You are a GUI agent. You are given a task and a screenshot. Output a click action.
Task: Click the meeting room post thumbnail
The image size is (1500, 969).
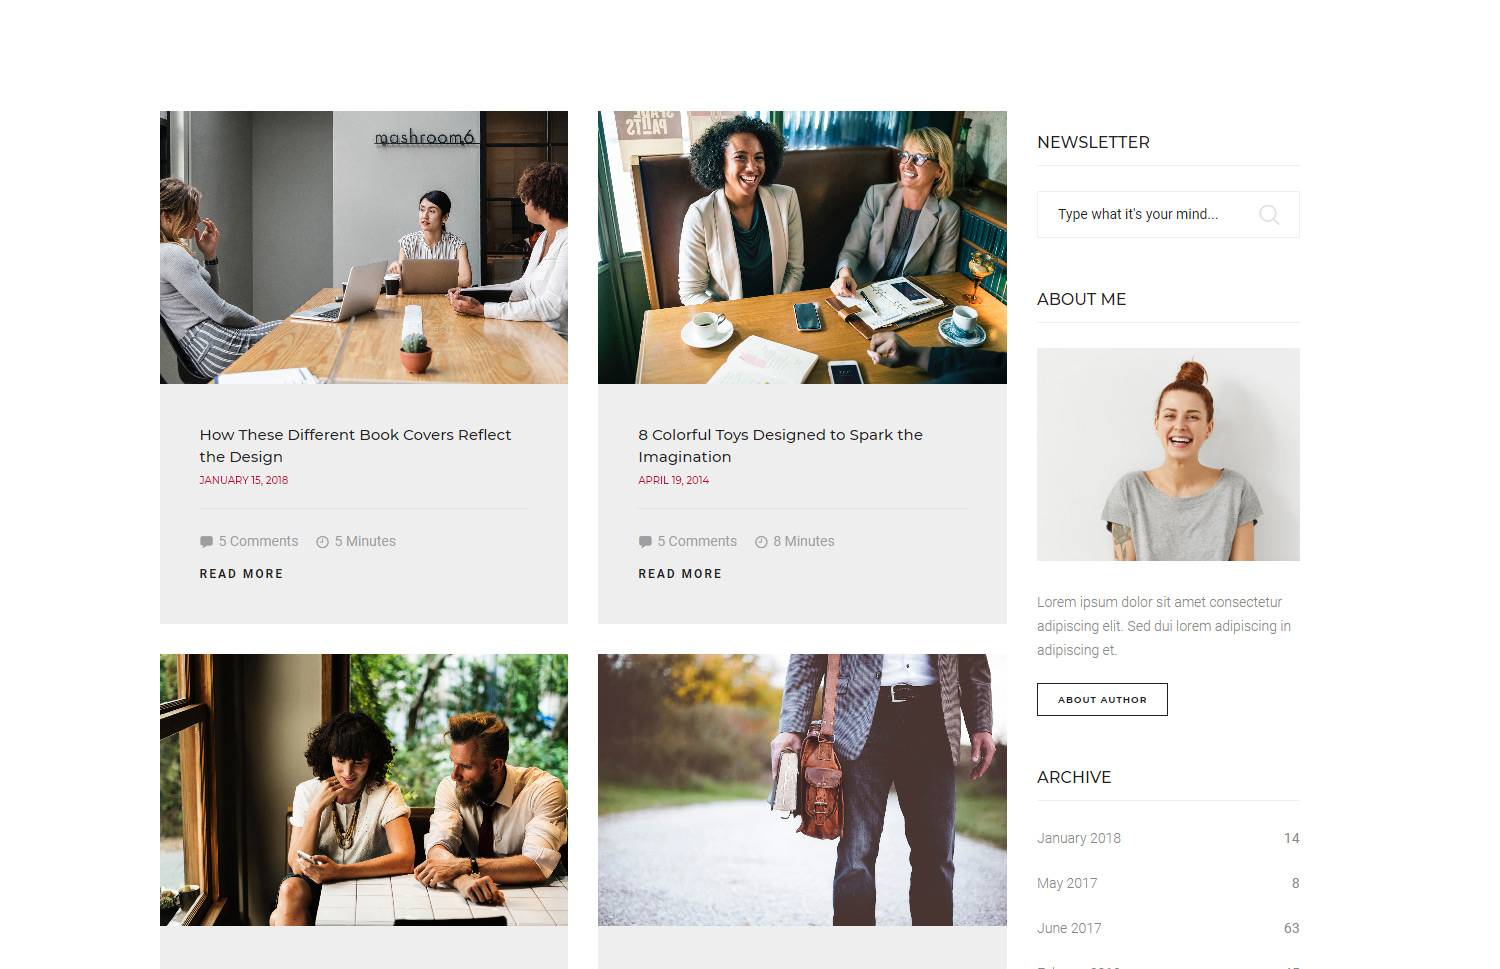point(364,247)
